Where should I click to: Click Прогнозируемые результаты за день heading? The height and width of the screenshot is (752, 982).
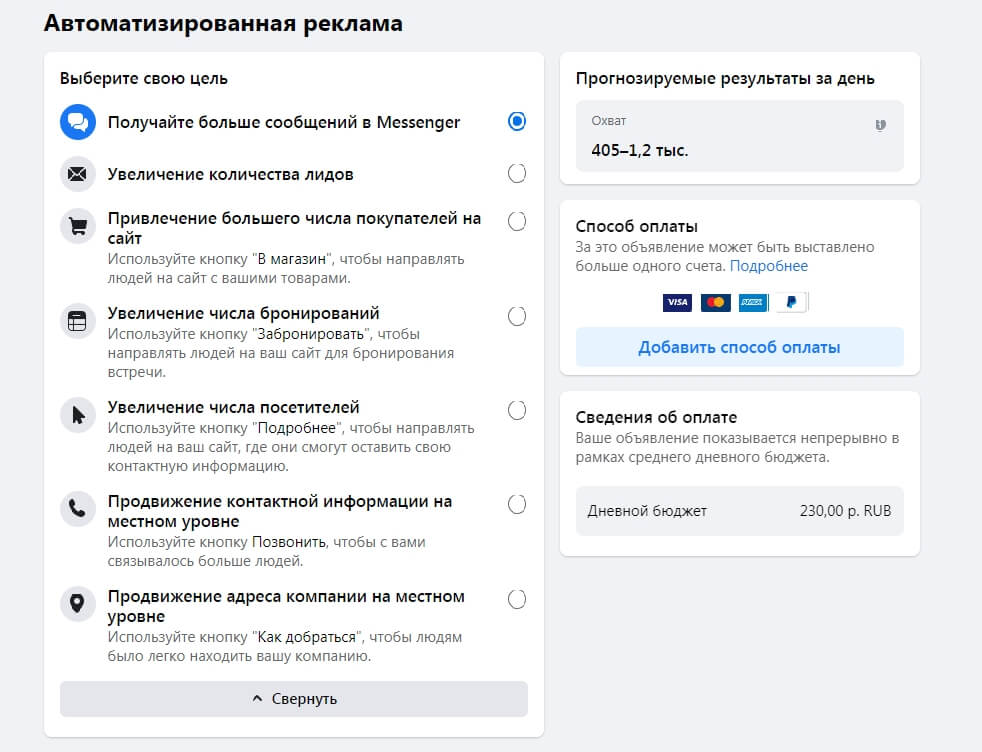[x=725, y=79]
